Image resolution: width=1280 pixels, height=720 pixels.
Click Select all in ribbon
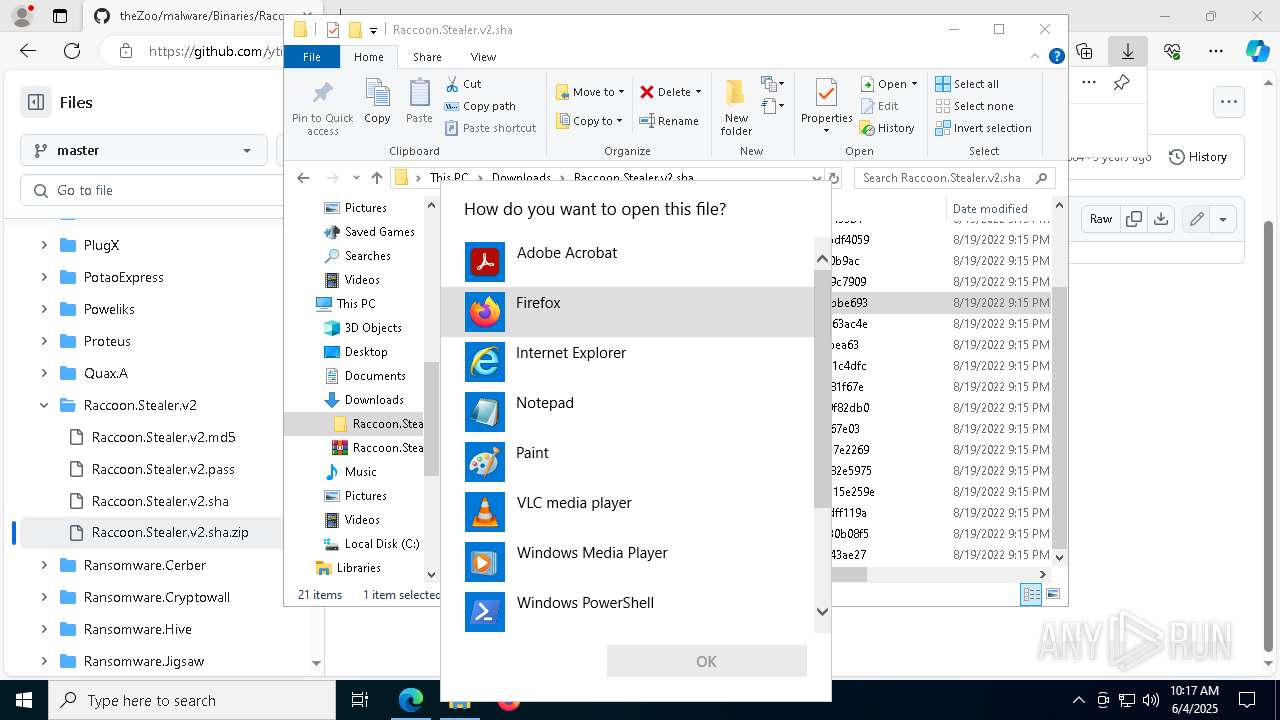point(967,84)
